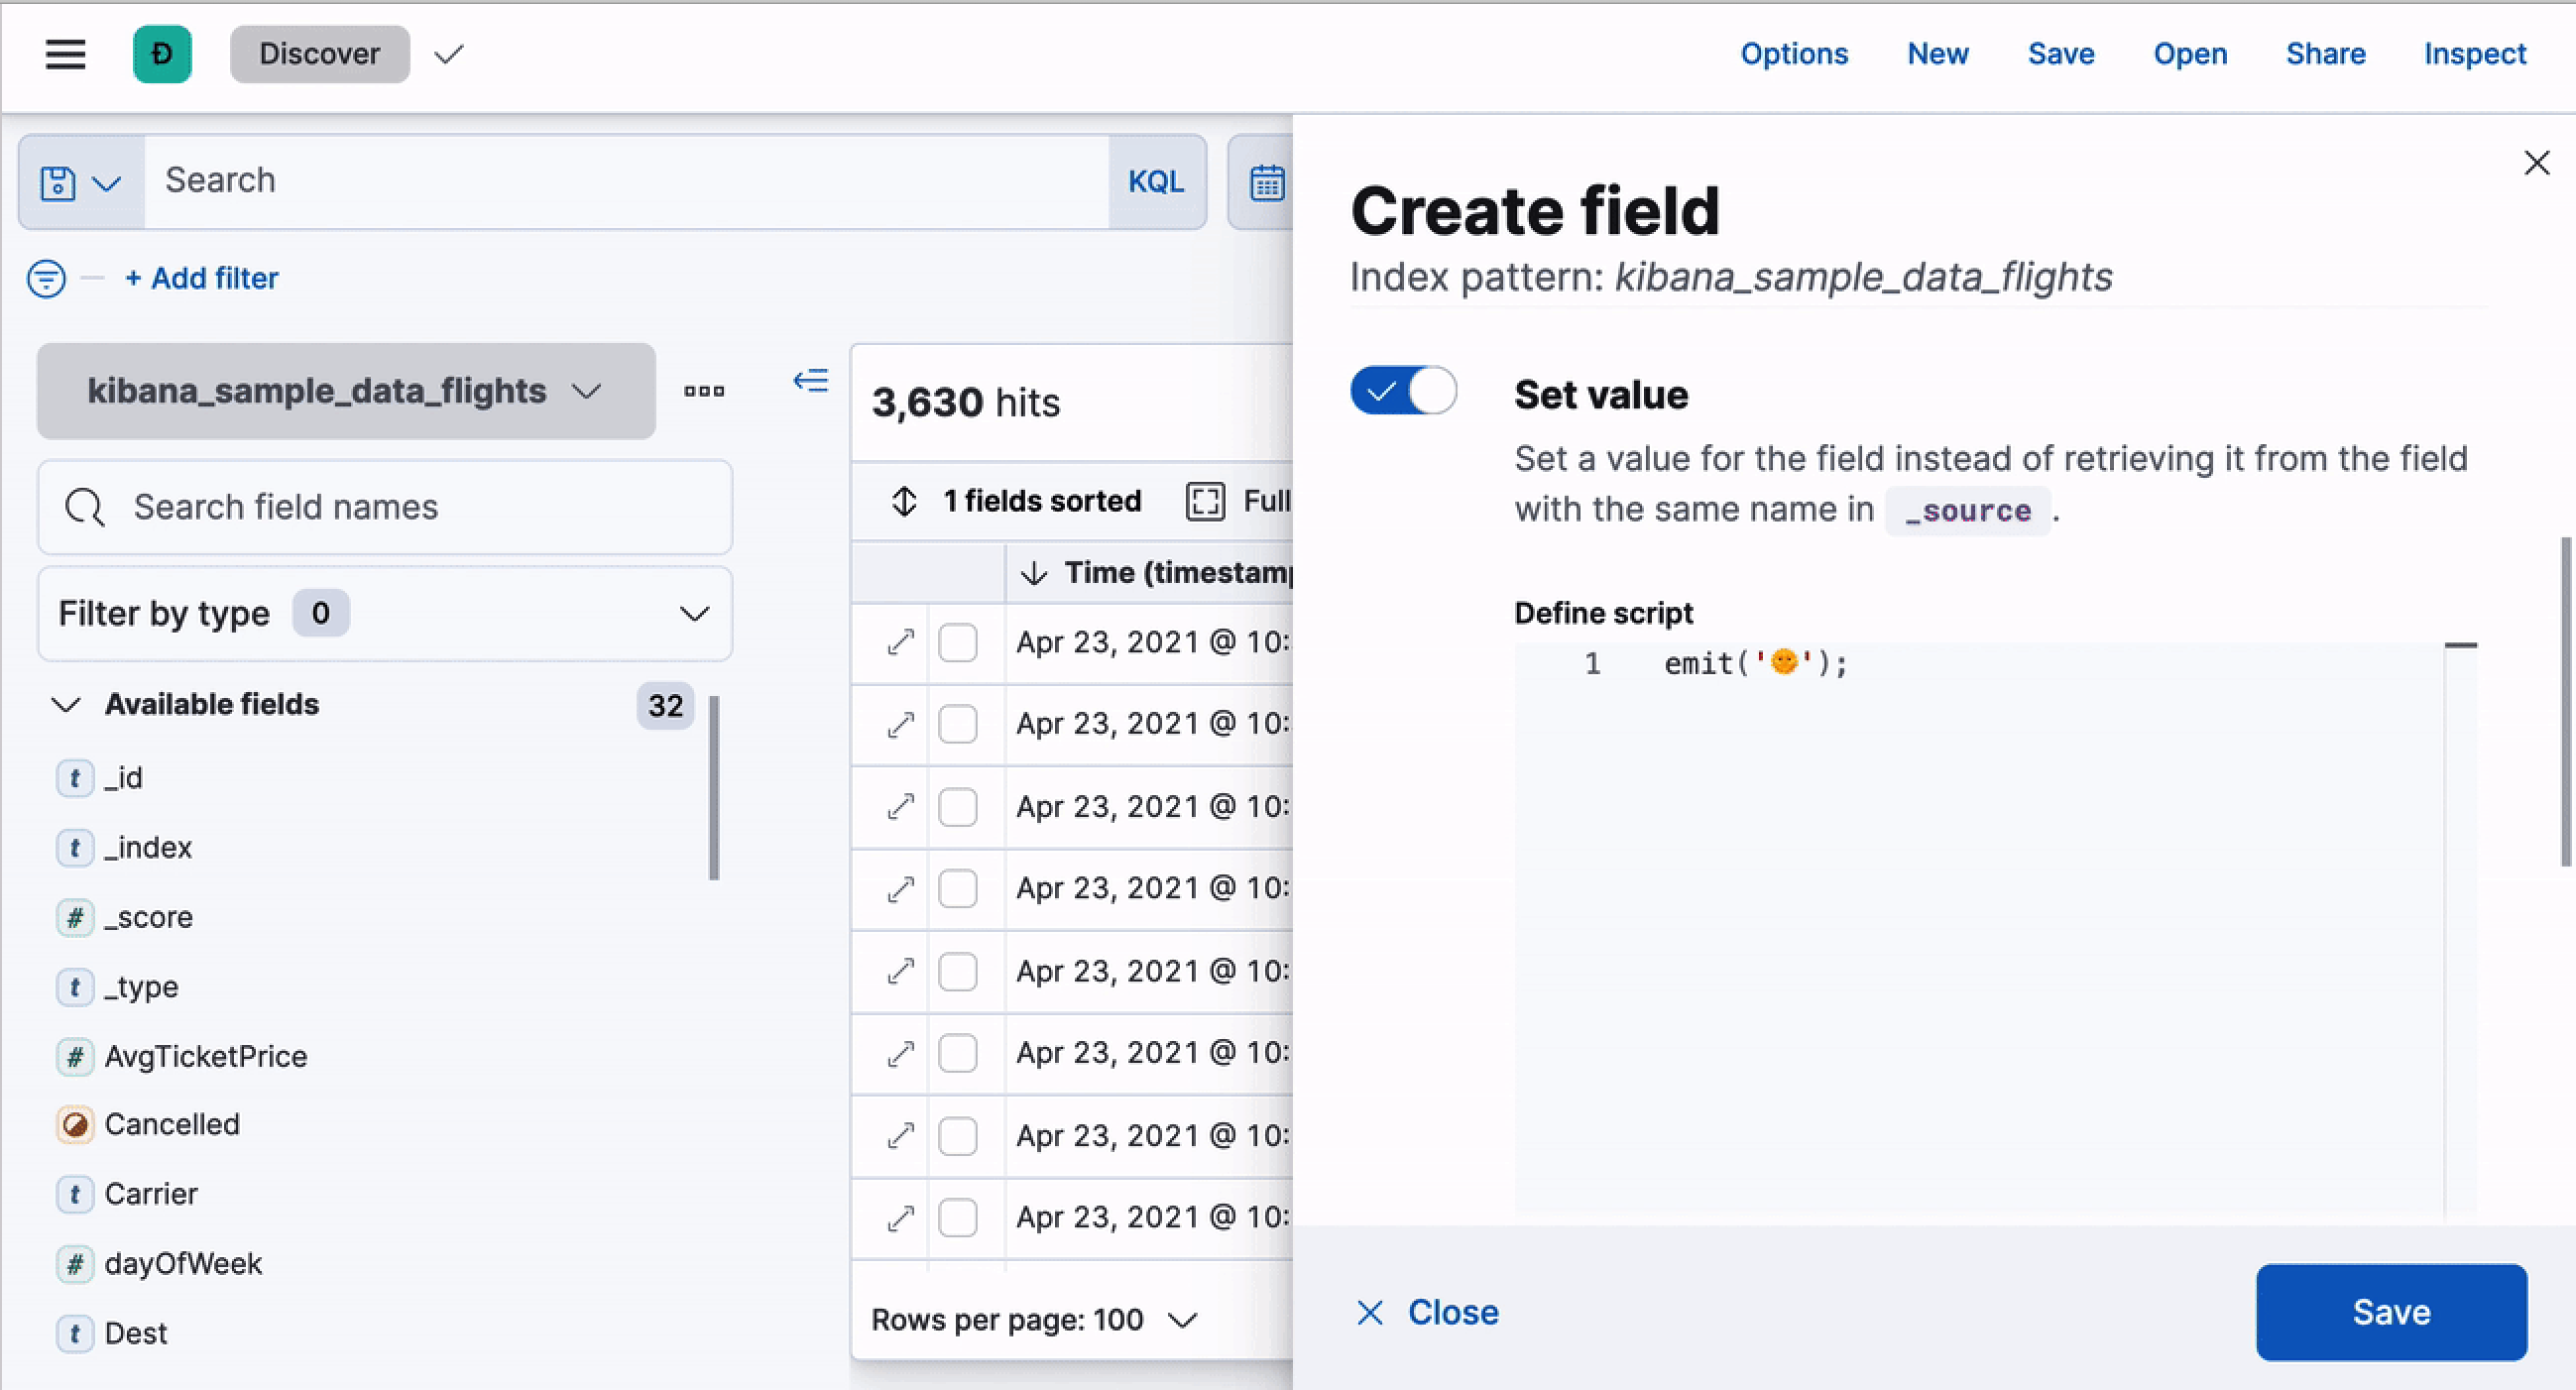
Task: Click the collapse sidebar arrow icon
Action: click(811, 382)
